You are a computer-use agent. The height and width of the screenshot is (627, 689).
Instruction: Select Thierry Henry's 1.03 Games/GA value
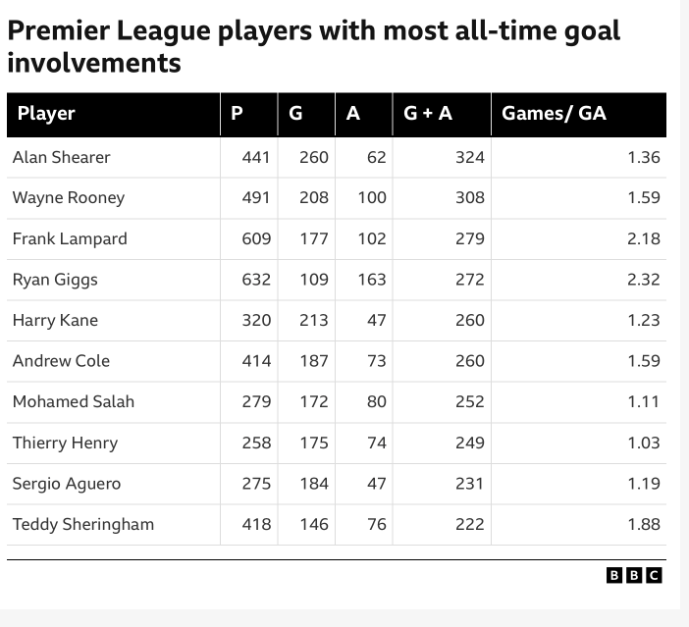pyautogui.click(x=643, y=443)
